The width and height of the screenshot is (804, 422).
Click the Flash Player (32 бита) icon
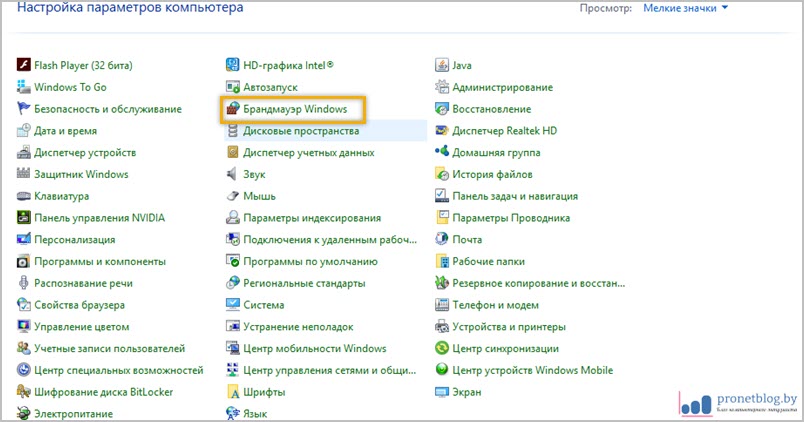point(24,65)
